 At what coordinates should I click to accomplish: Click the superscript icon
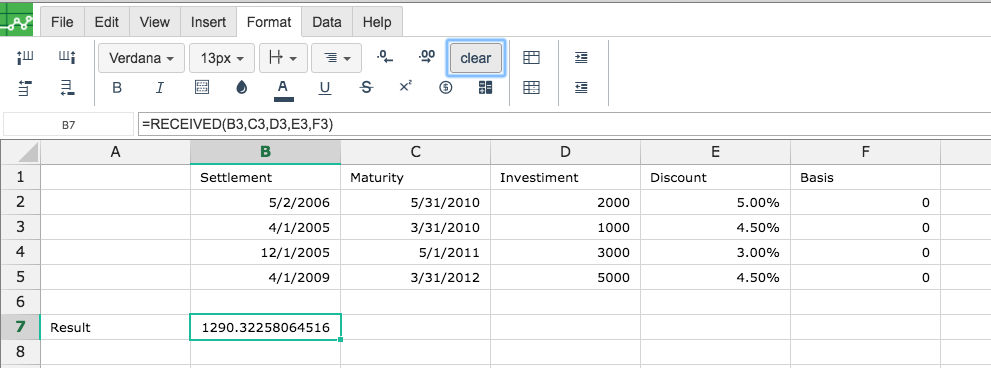(406, 87)
